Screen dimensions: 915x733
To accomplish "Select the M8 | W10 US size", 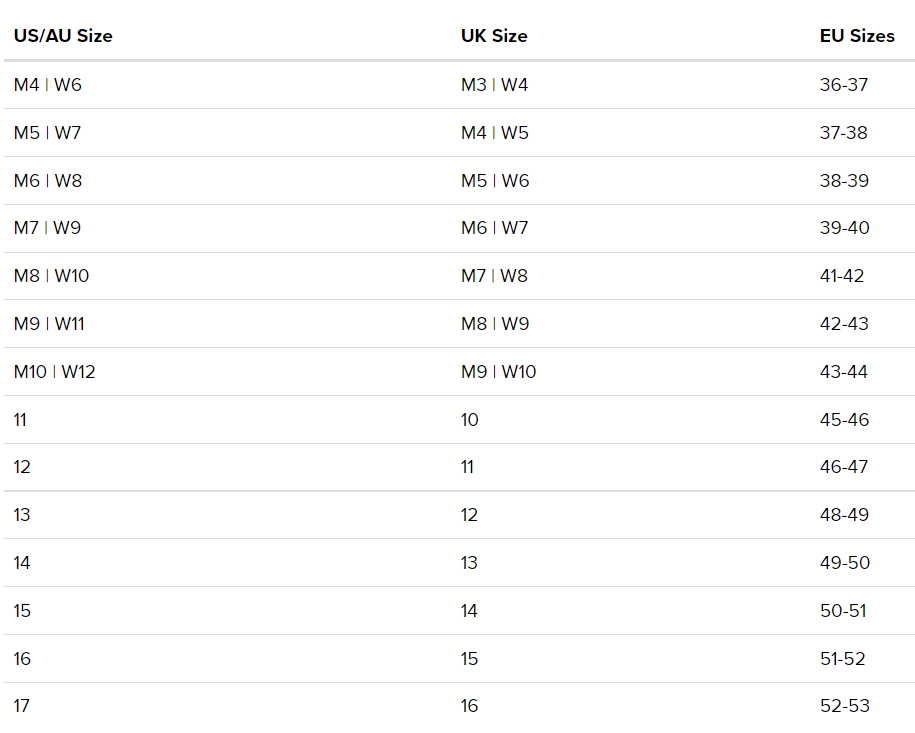I will (52, 276).
